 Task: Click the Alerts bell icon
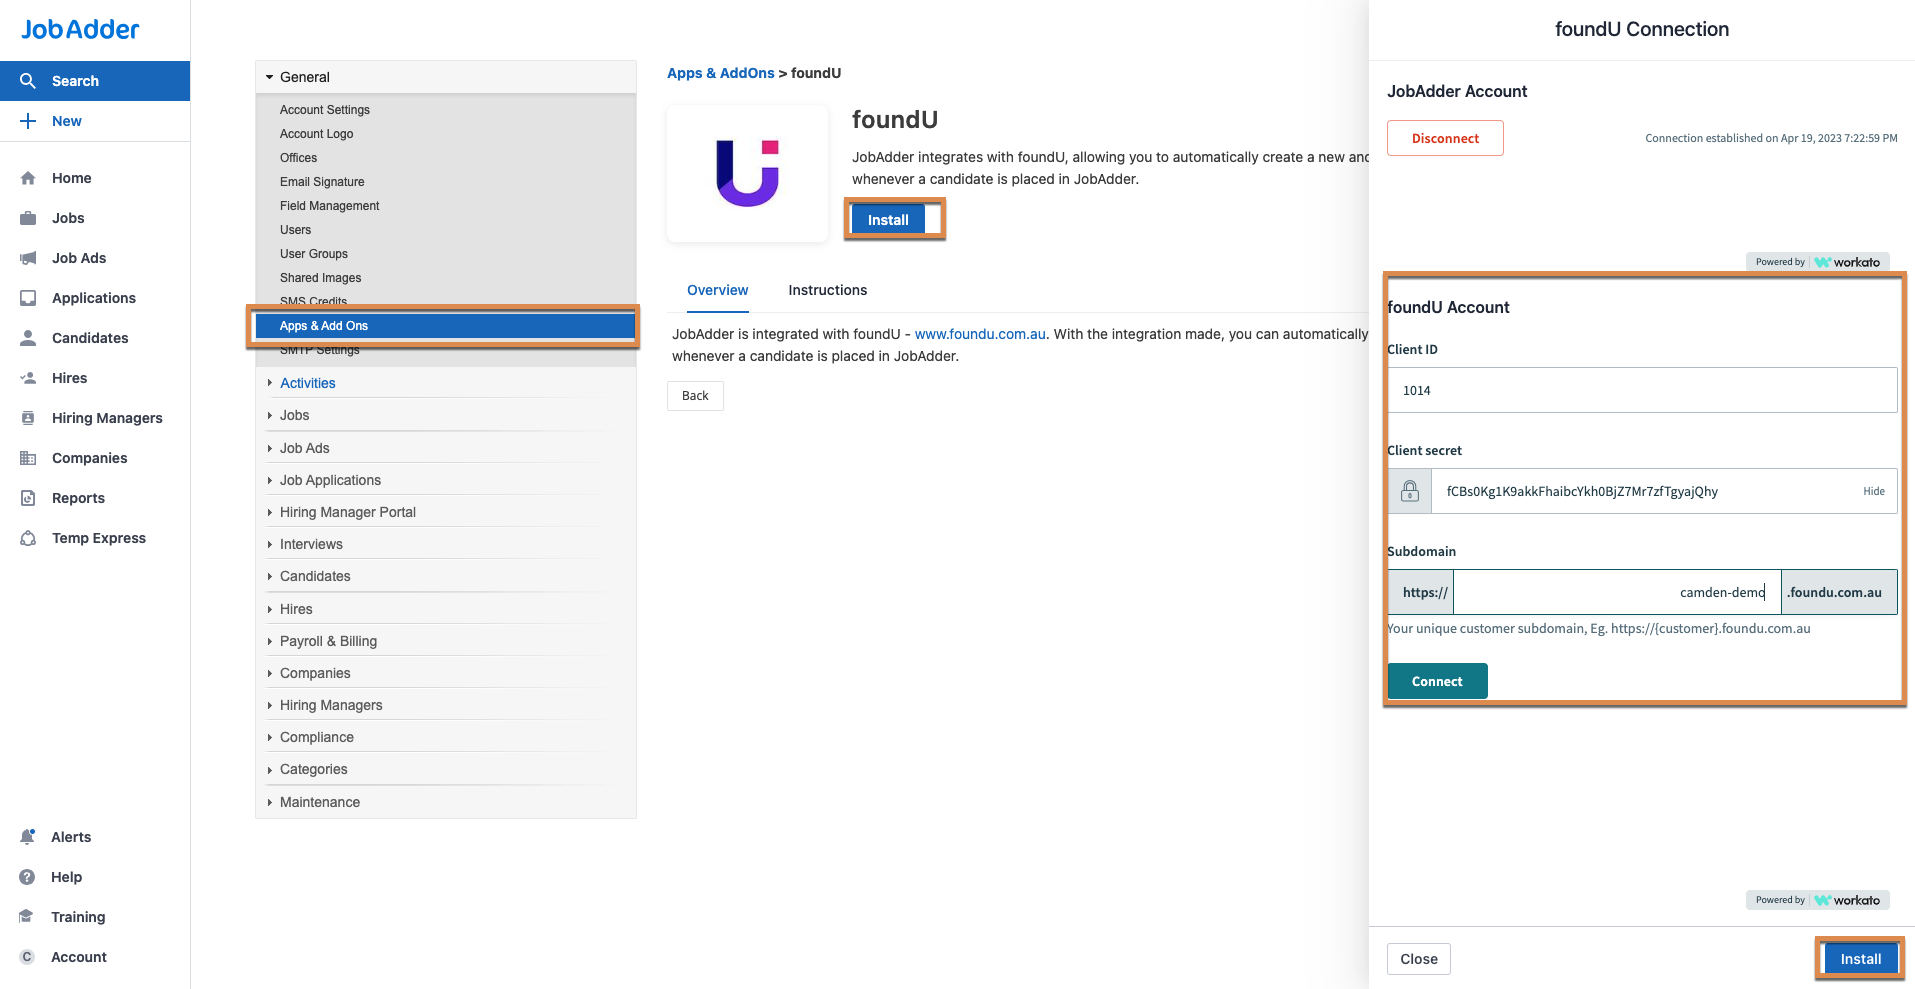click(x=28, y=837)
